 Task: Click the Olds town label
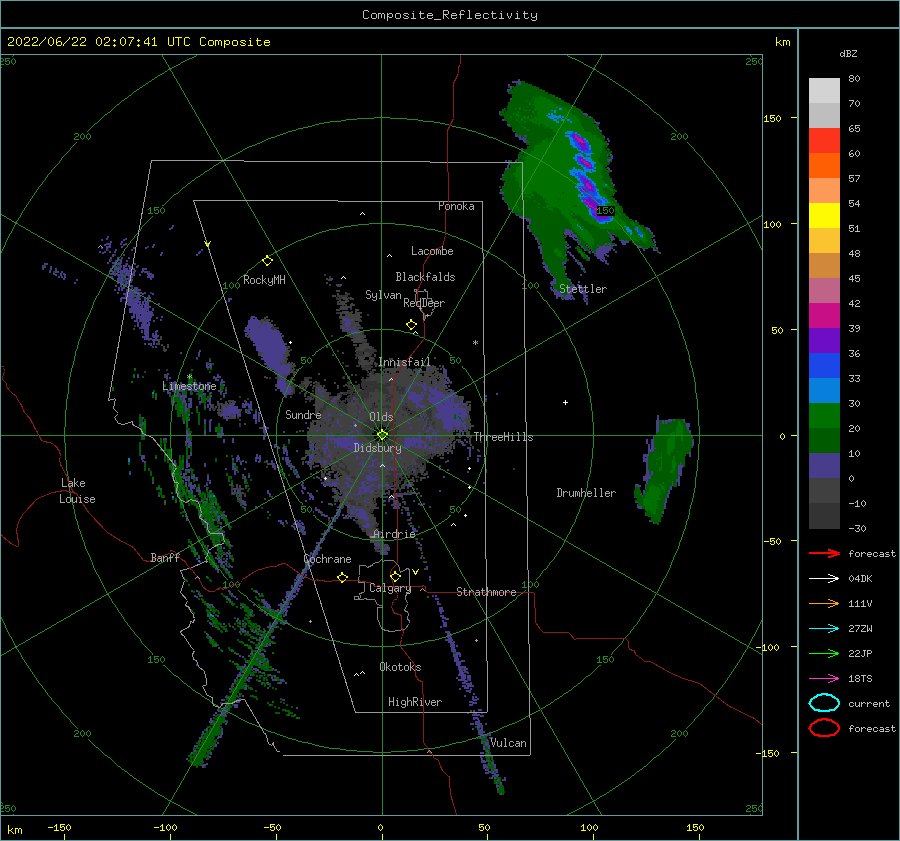381,417
